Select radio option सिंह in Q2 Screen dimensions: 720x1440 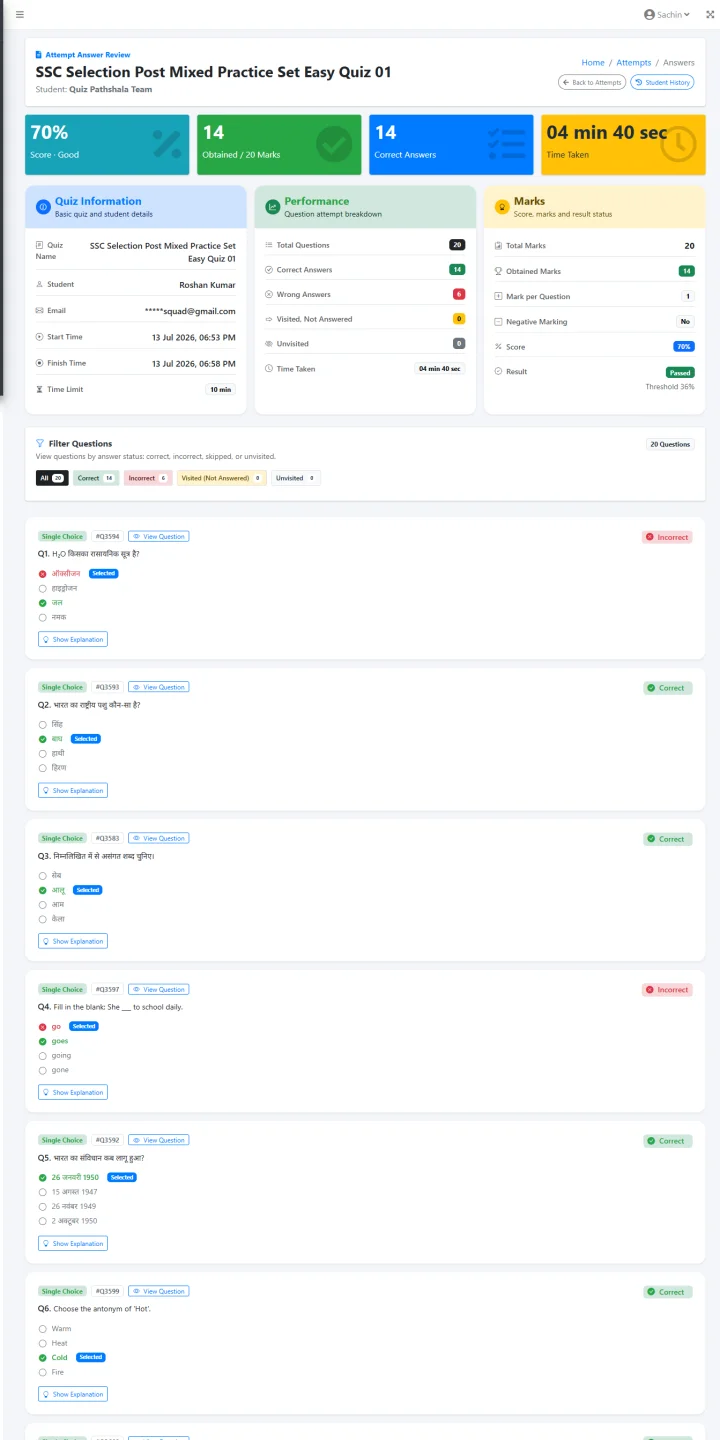click(x=42, y=724)
